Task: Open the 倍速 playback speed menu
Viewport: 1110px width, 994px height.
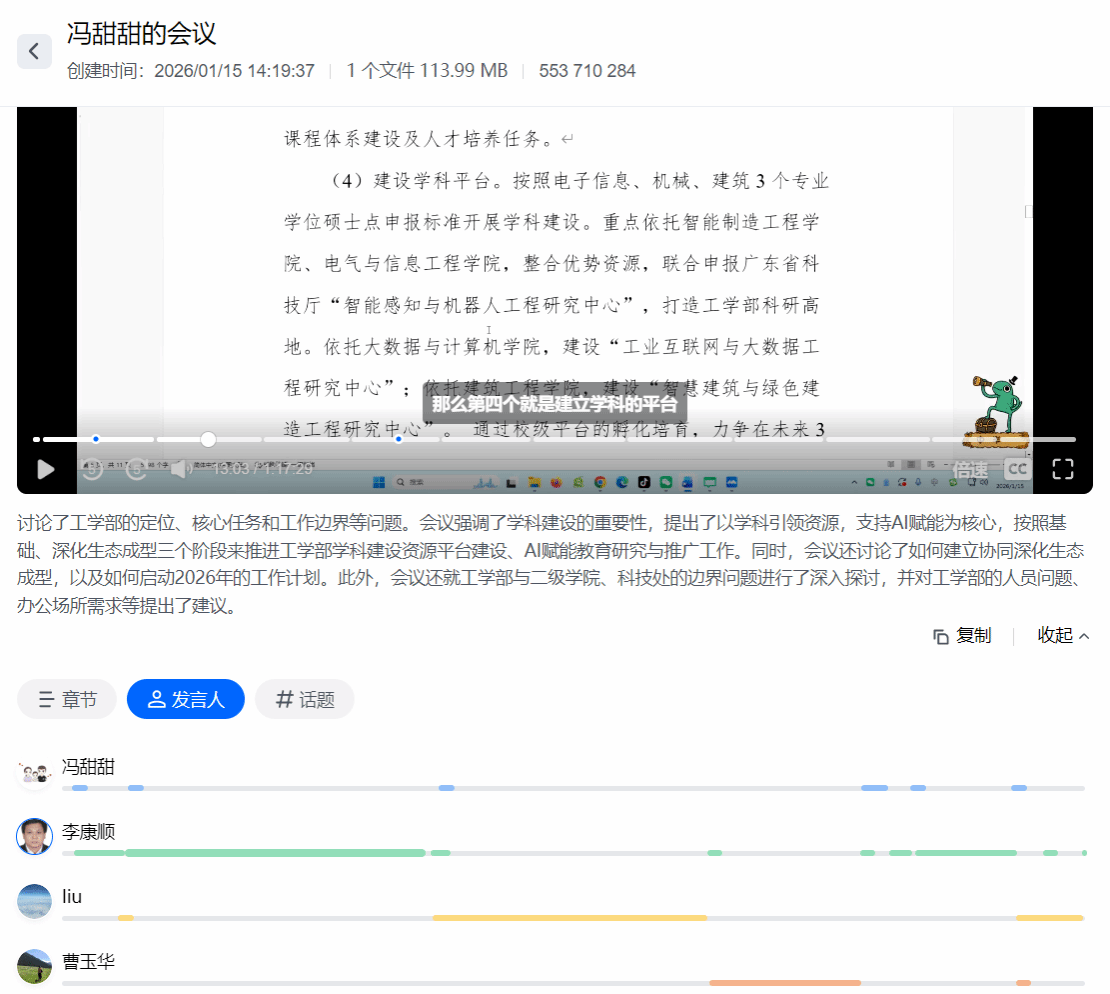Action: pos(969,469)
